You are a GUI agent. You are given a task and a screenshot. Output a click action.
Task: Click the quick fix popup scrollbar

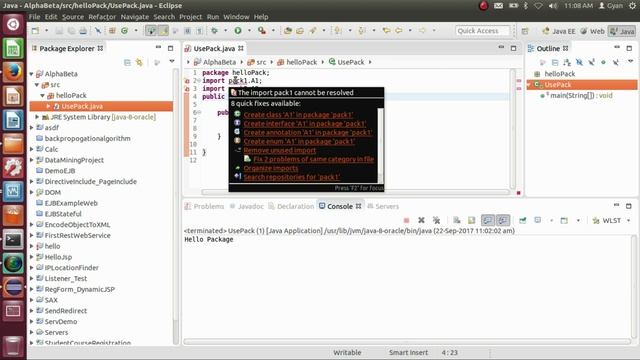click(x=380, y=145)
